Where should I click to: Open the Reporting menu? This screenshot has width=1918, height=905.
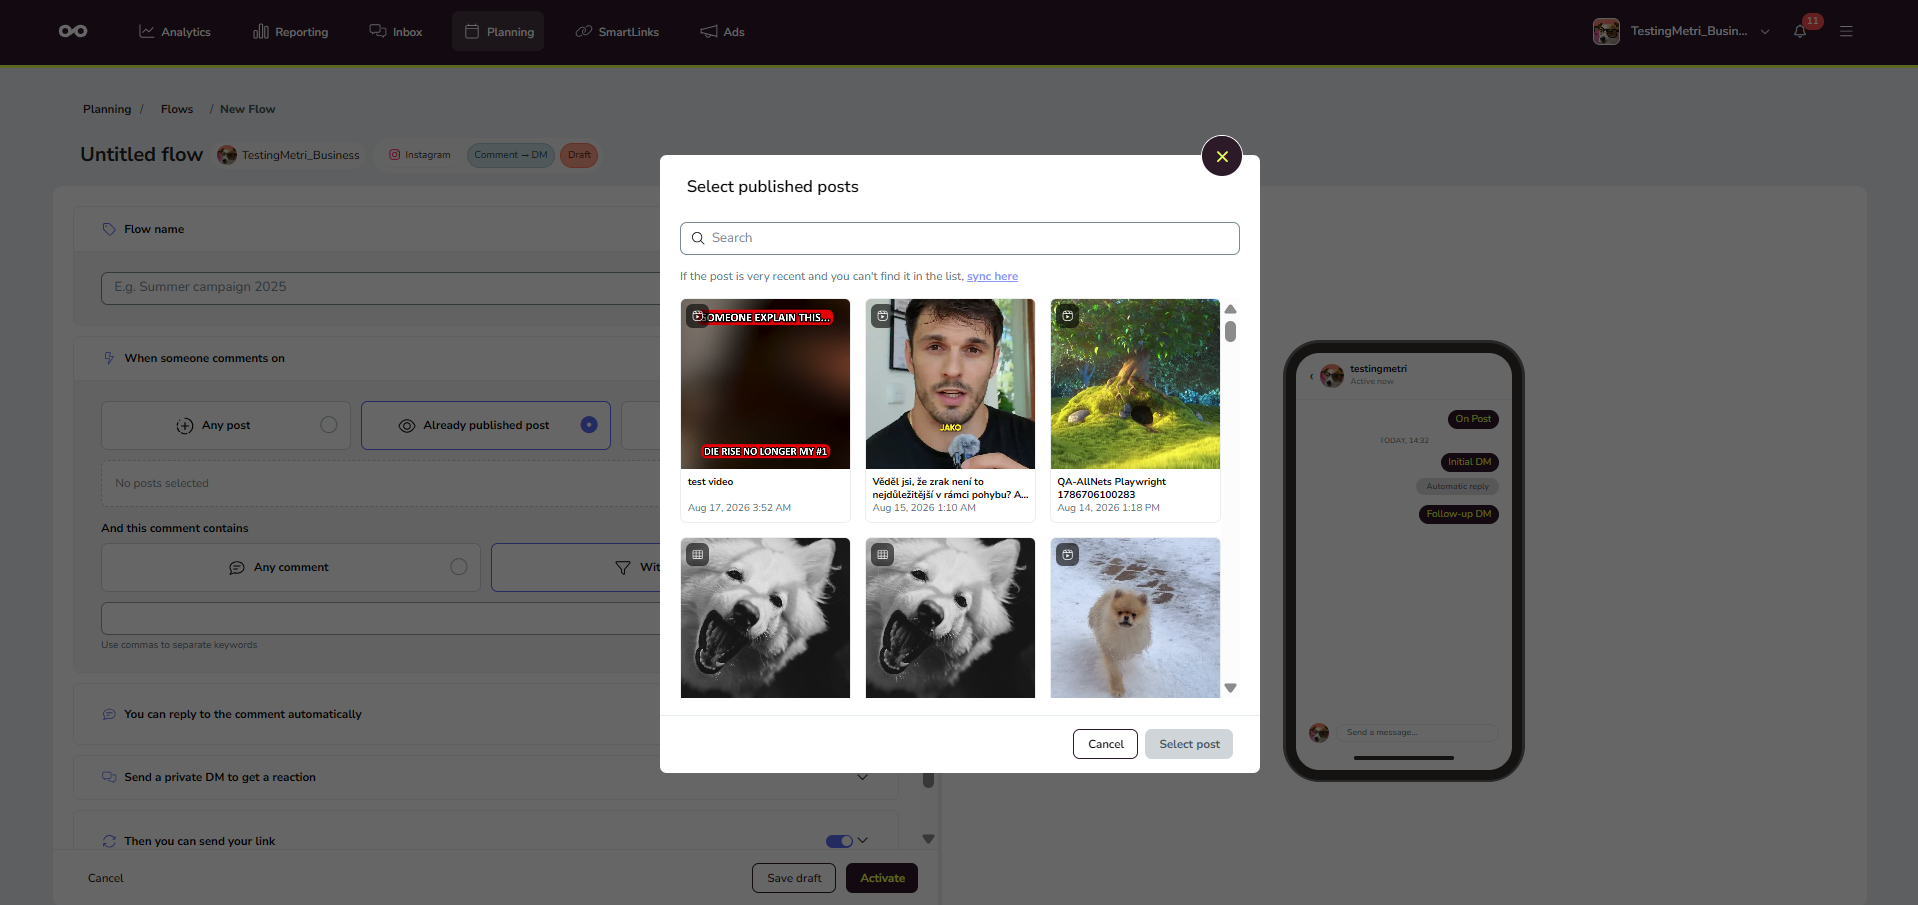[291, 32]
